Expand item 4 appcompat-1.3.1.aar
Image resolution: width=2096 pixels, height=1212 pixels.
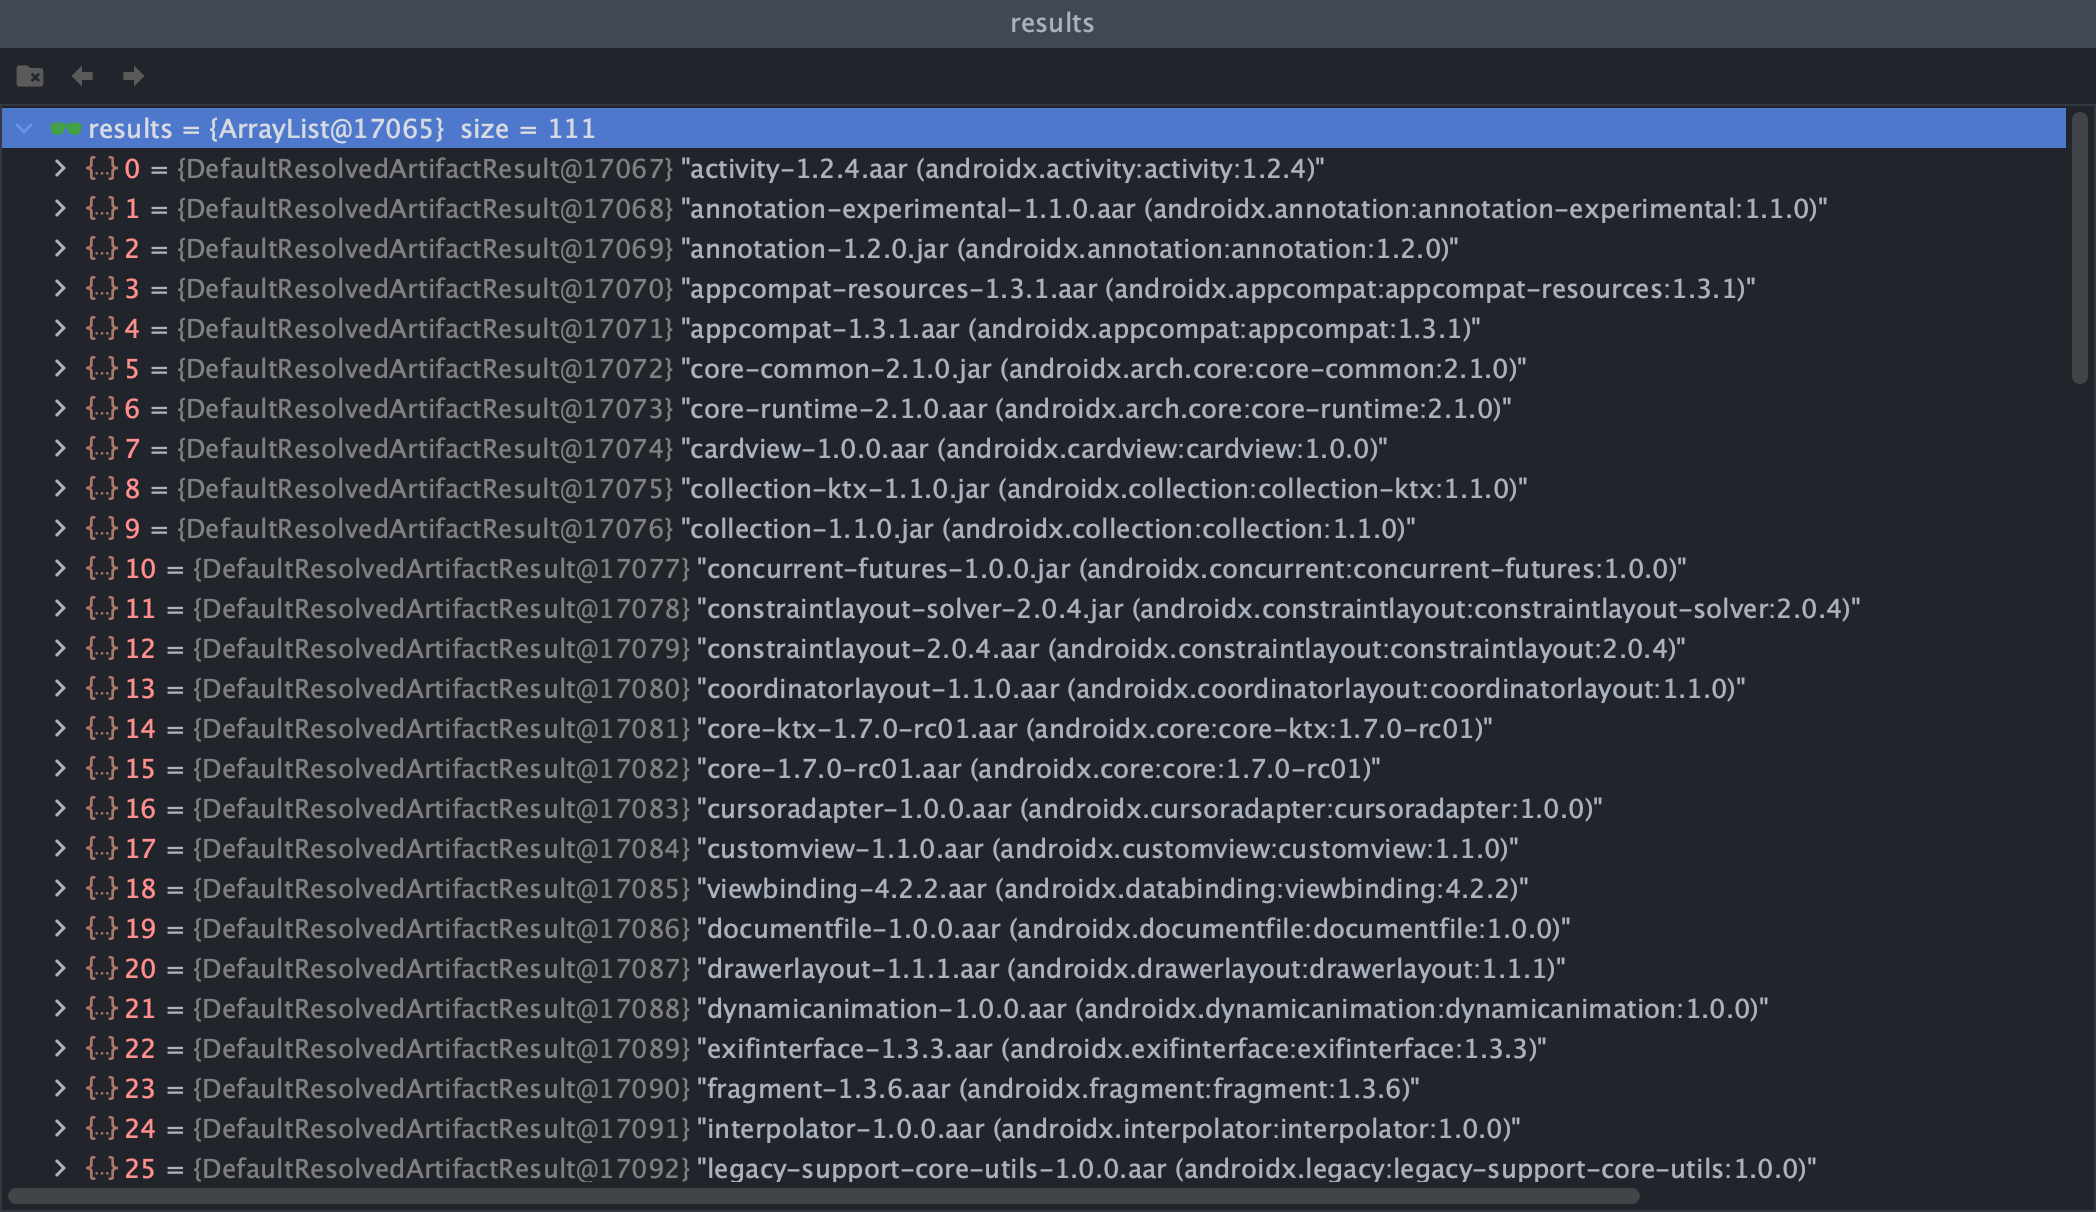tap(60, 329)
